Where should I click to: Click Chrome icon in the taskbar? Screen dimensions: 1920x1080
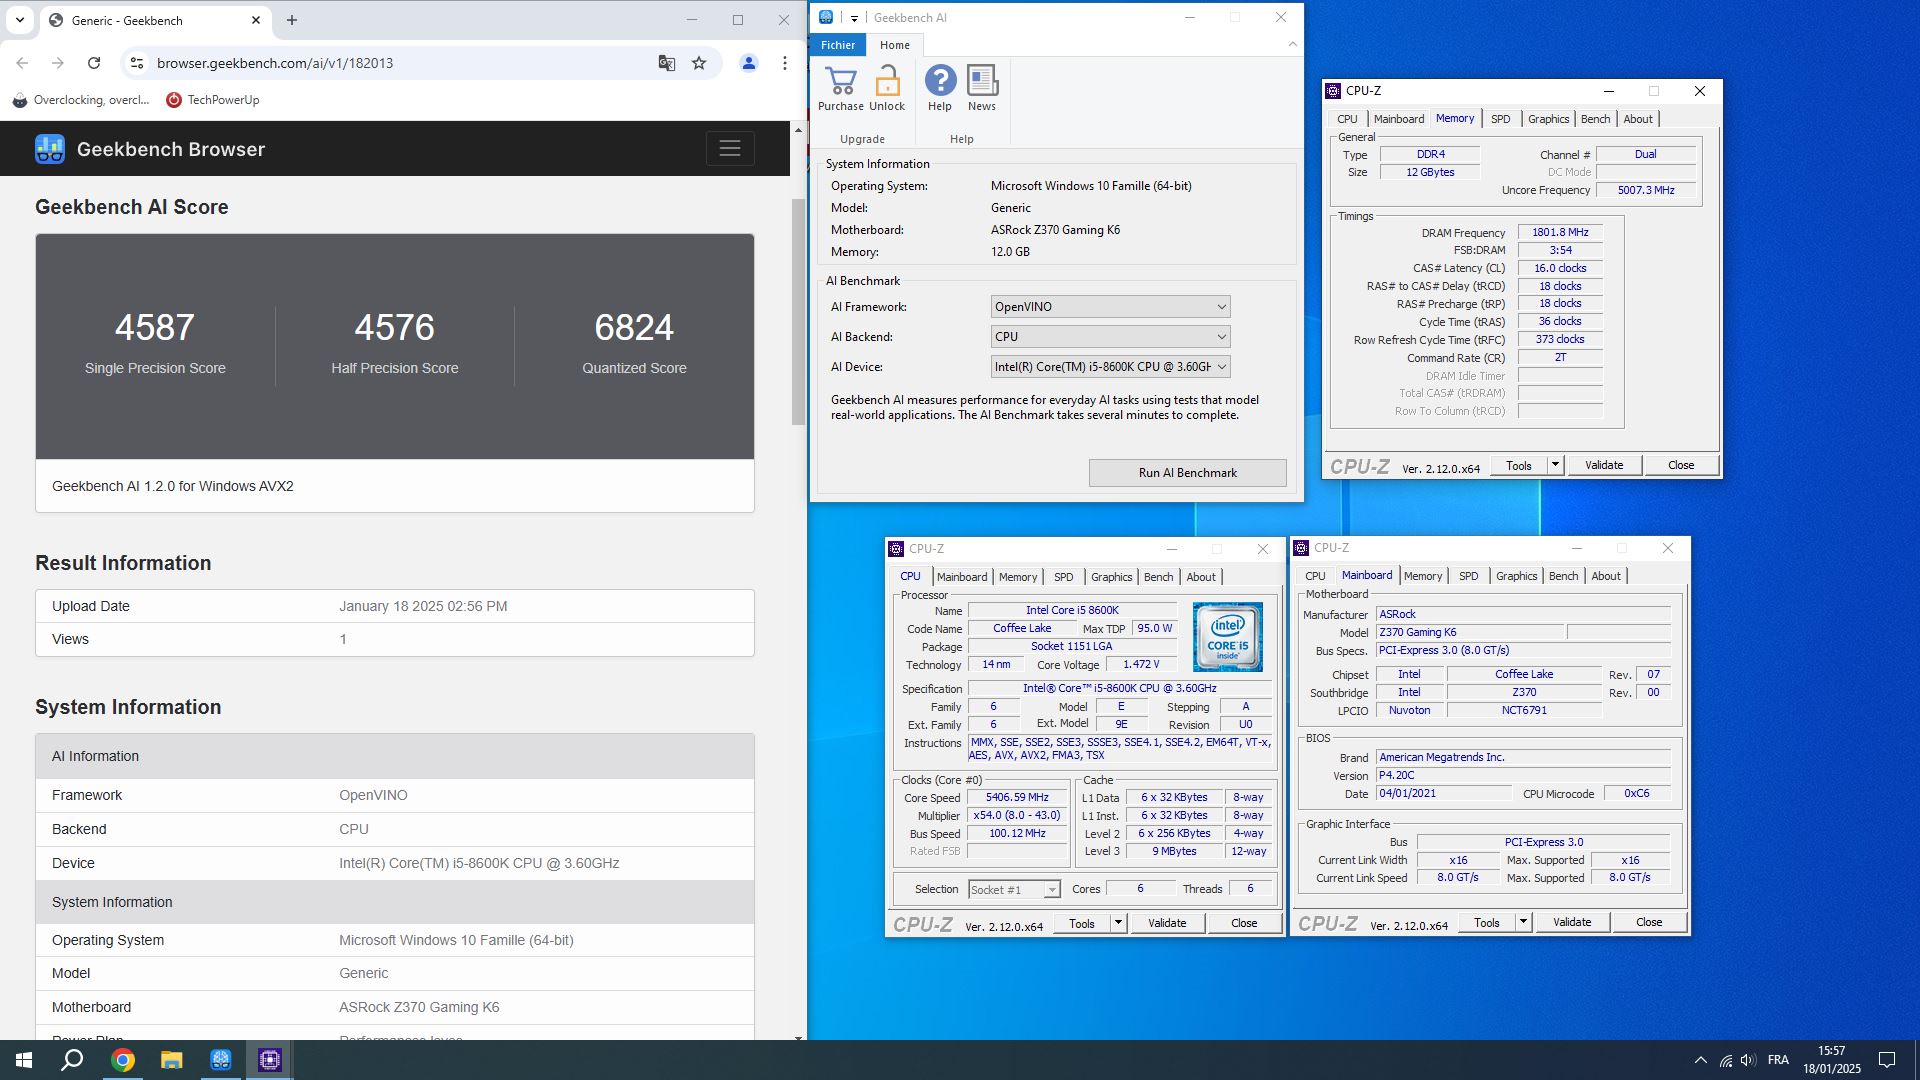pyautogui.click(x=123, y=1060)
